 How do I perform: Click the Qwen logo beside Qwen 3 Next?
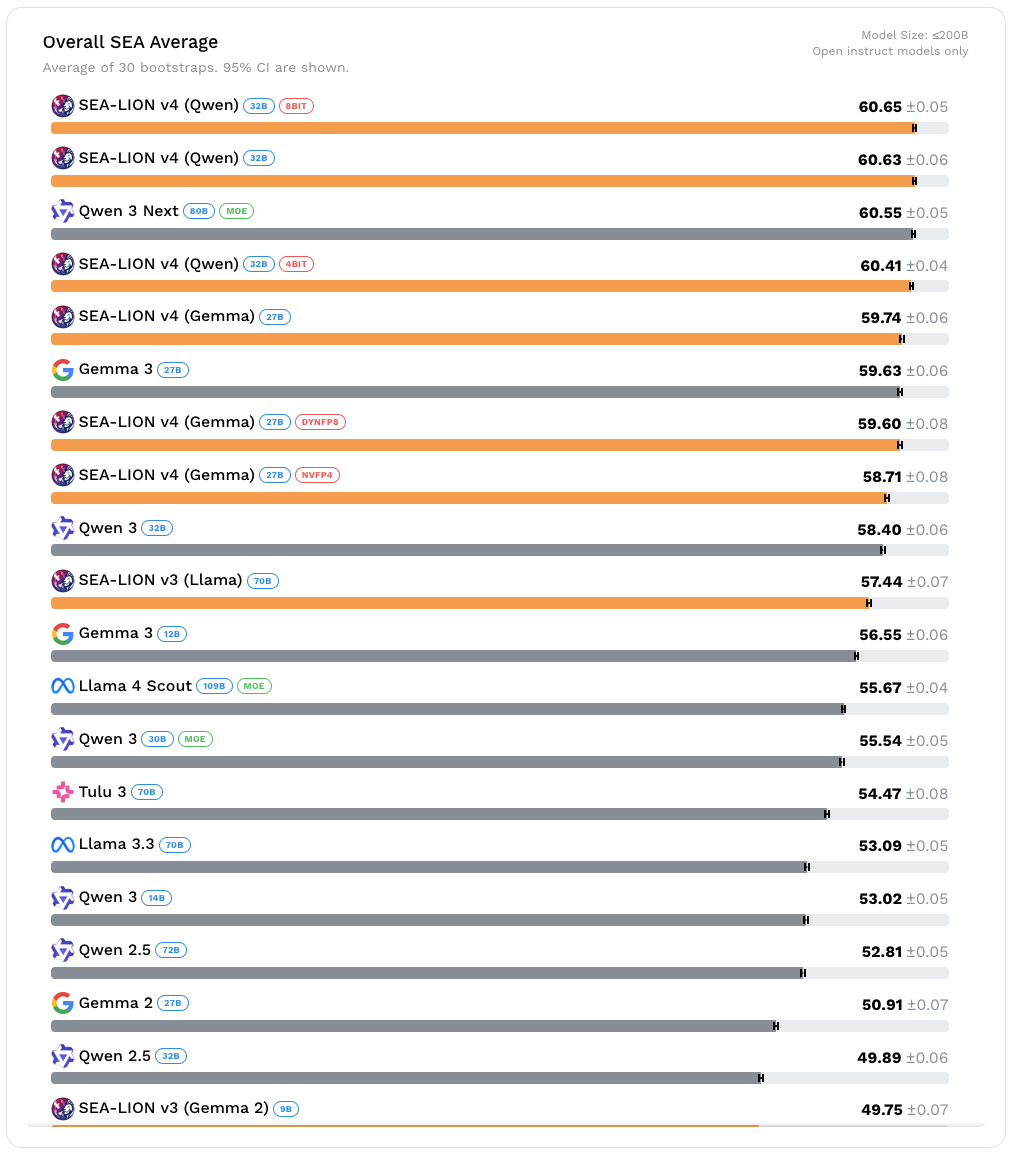click(63, 211)
